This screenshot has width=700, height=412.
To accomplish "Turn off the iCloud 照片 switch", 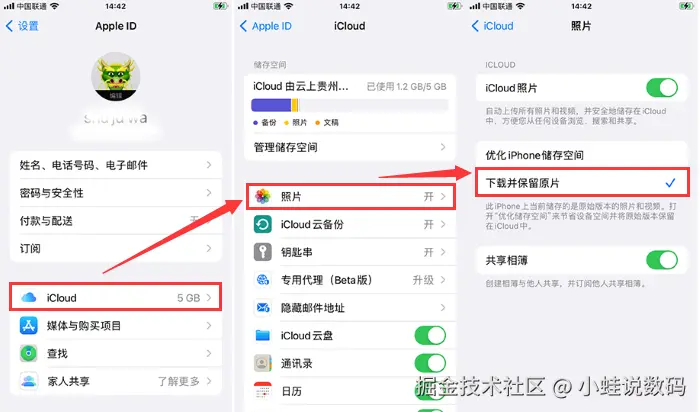I will coord(662,87).
